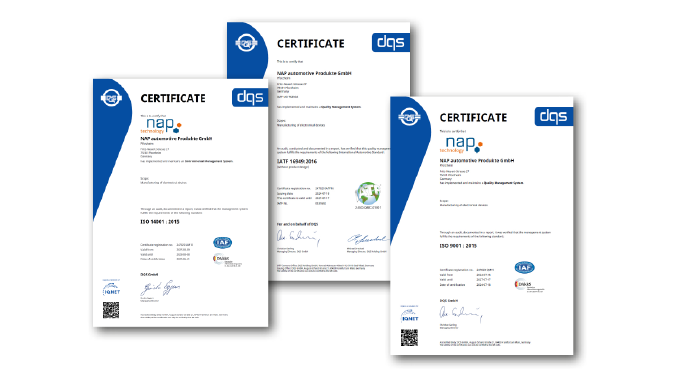Click the nap technology logo on ISO 9001 certificate
The image size is (675, 379).
pos(461,144)
